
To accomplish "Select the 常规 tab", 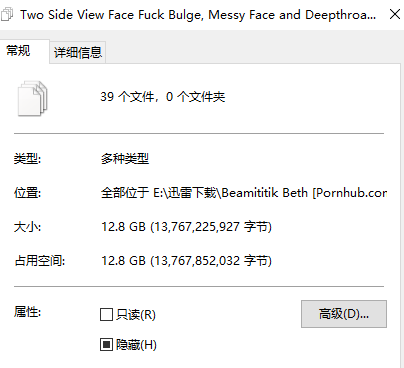I will [x=18, y=51].
